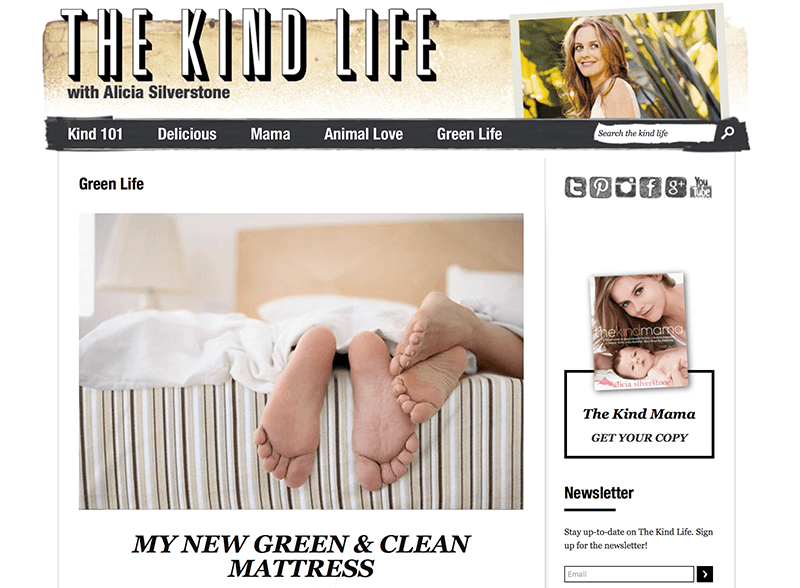The height and width of the screenshot is (588, 800).
Task: Click The Kind Life site logo
Action: coord(249,45)
